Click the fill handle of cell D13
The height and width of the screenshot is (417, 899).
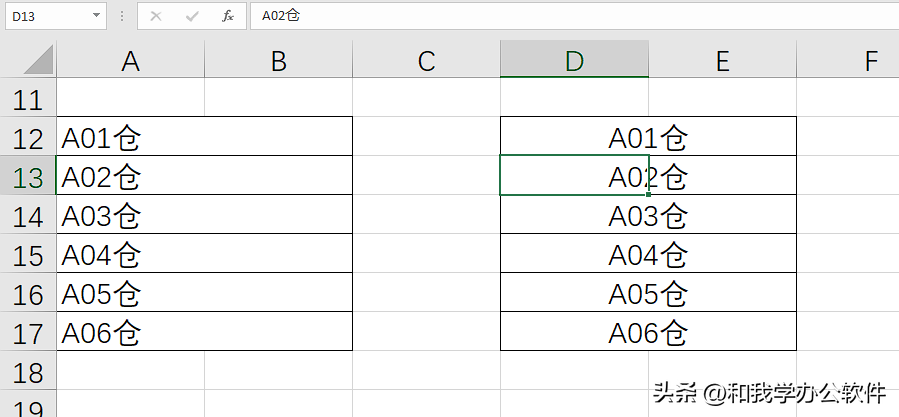(x=648, y=194)
